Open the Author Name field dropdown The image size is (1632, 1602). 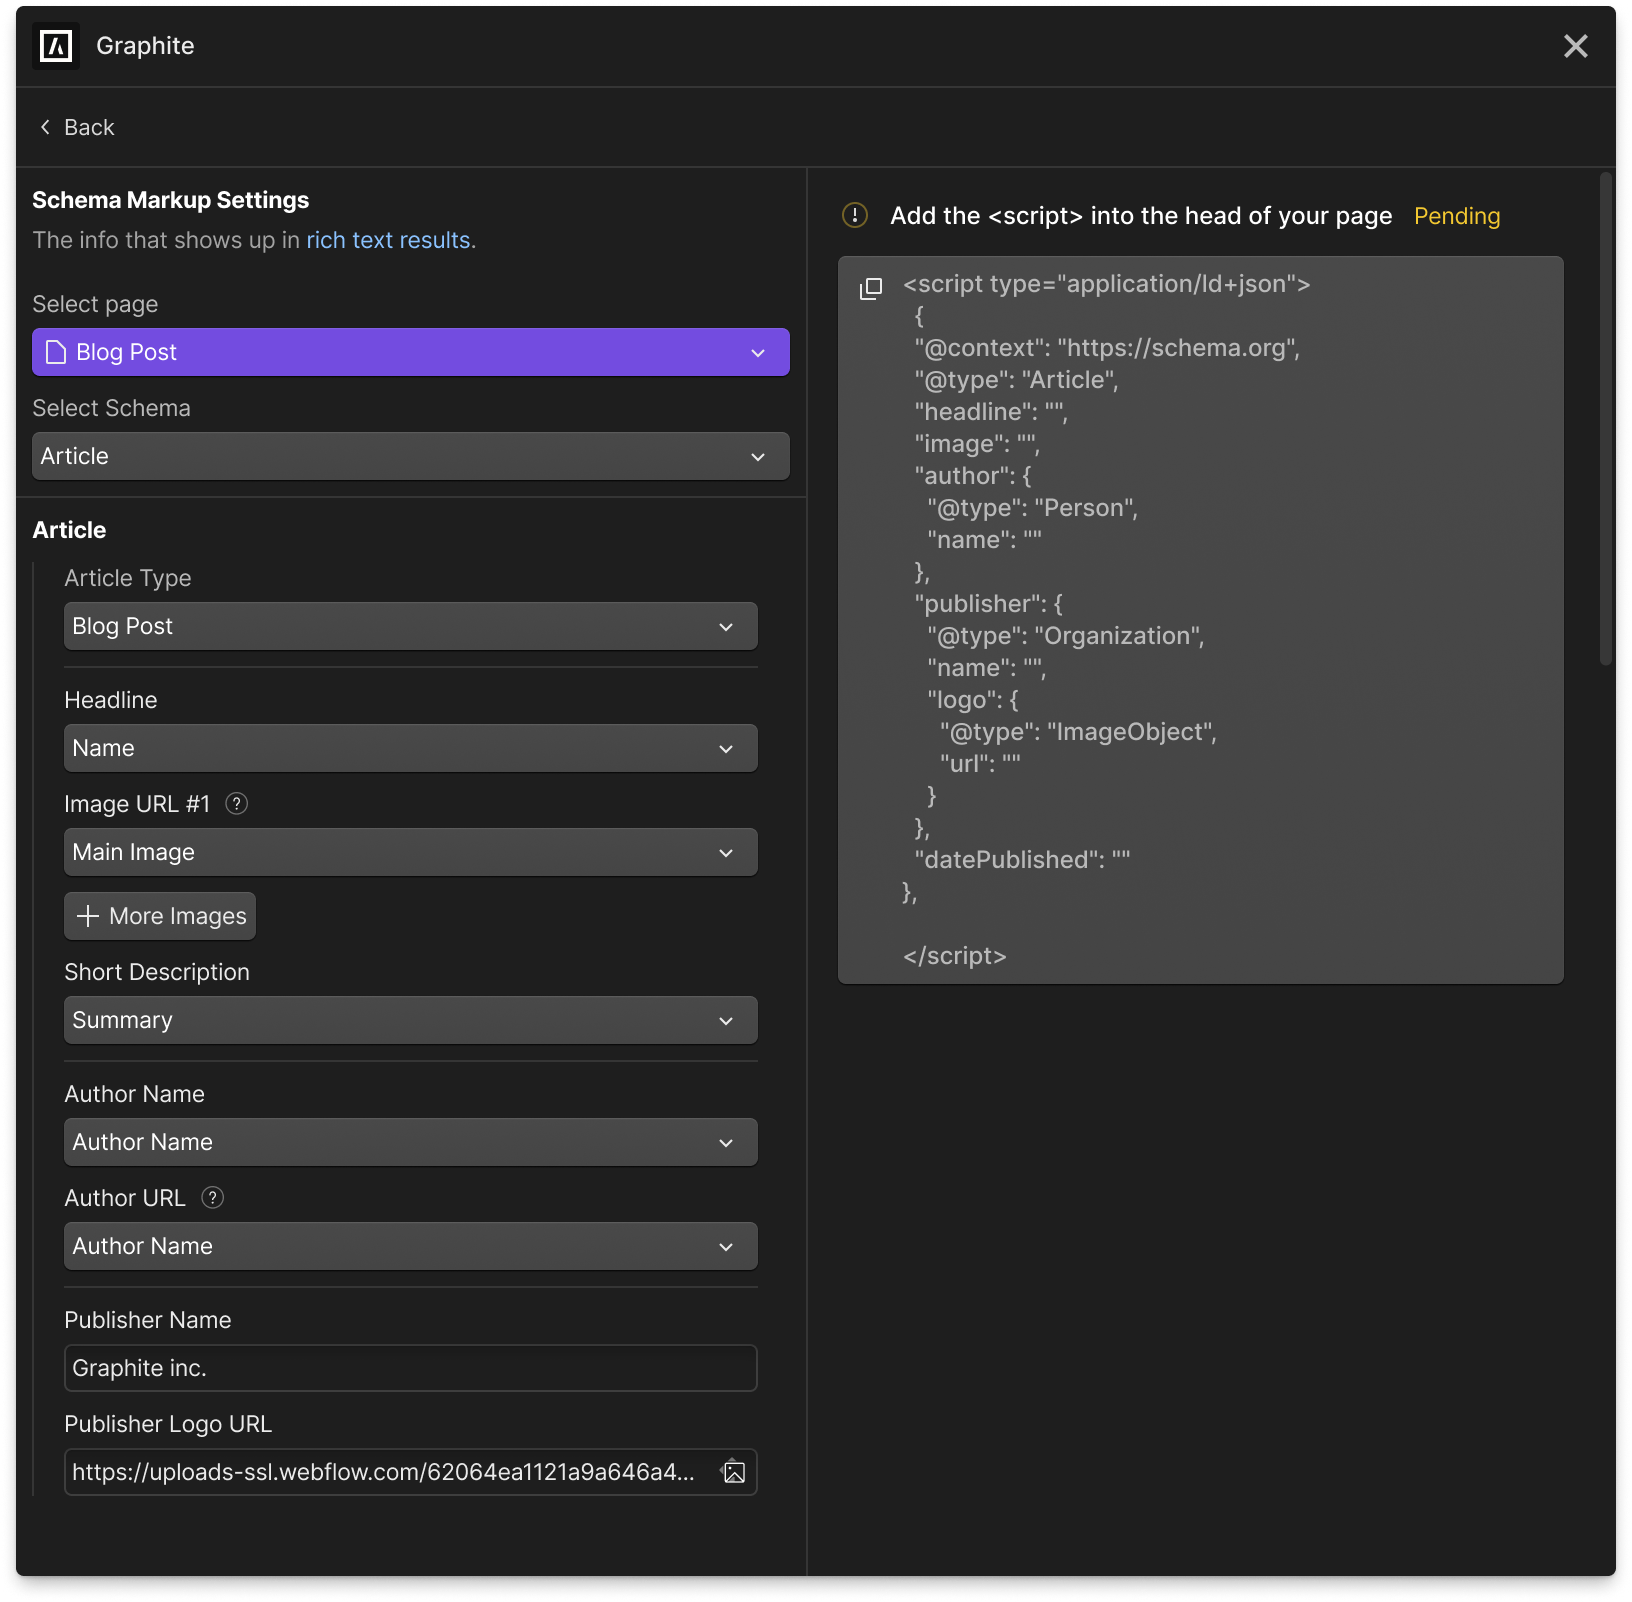pyautogui.click(x=411, y=1142)
